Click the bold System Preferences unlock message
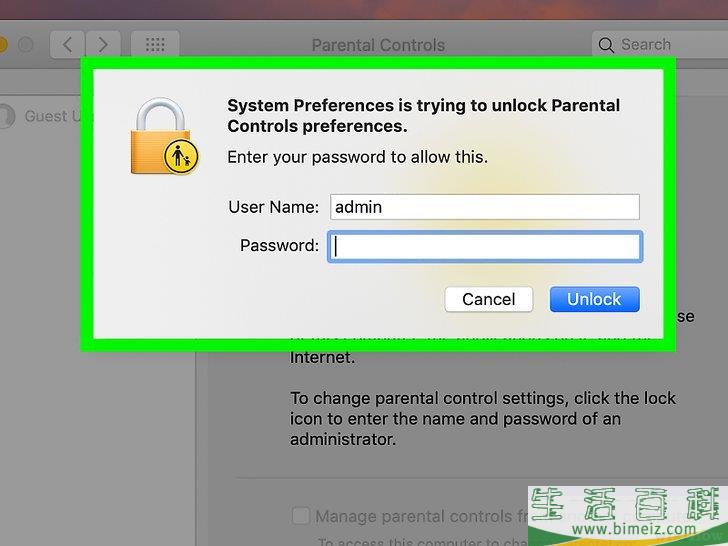 (x=423, y=115)
